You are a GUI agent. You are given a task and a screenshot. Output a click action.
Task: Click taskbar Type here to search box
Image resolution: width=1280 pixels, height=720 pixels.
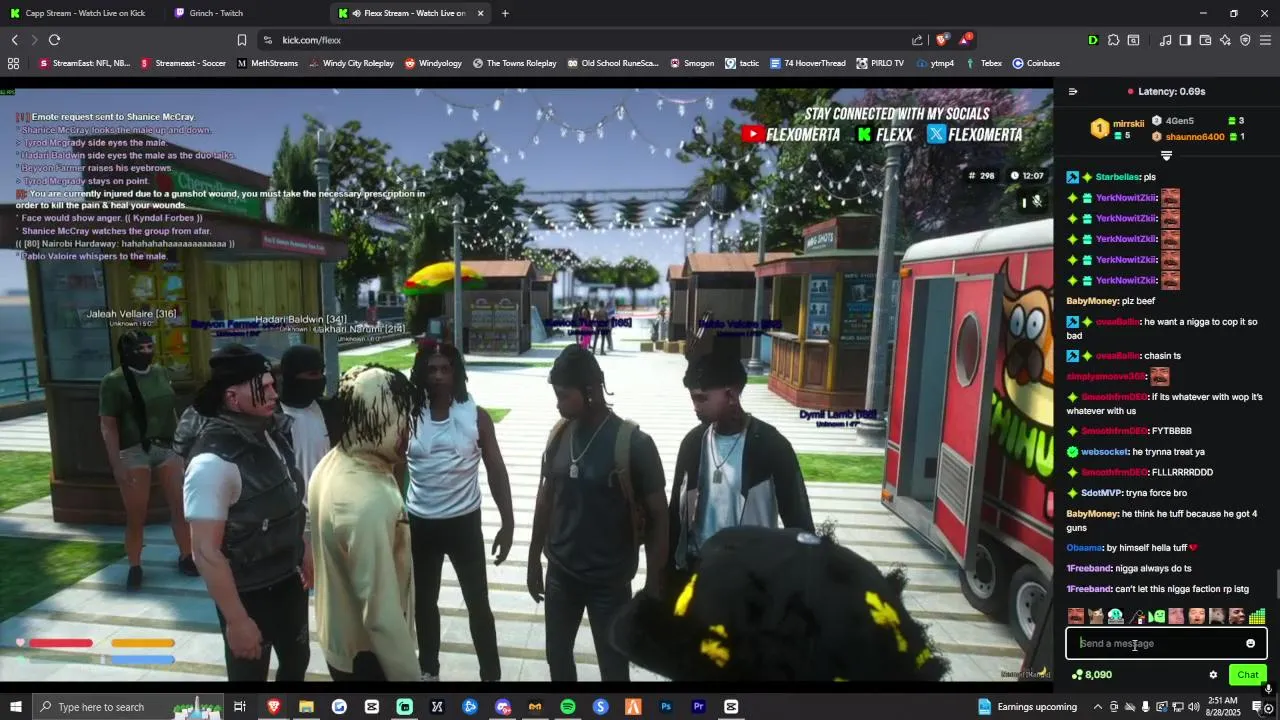pos(128,707)
